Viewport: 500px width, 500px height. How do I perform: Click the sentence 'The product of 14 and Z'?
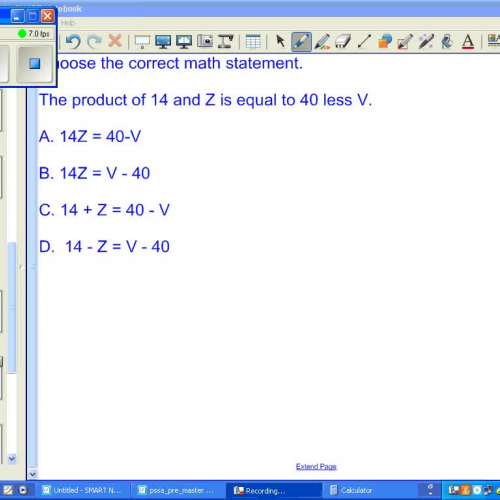[127, 100]
